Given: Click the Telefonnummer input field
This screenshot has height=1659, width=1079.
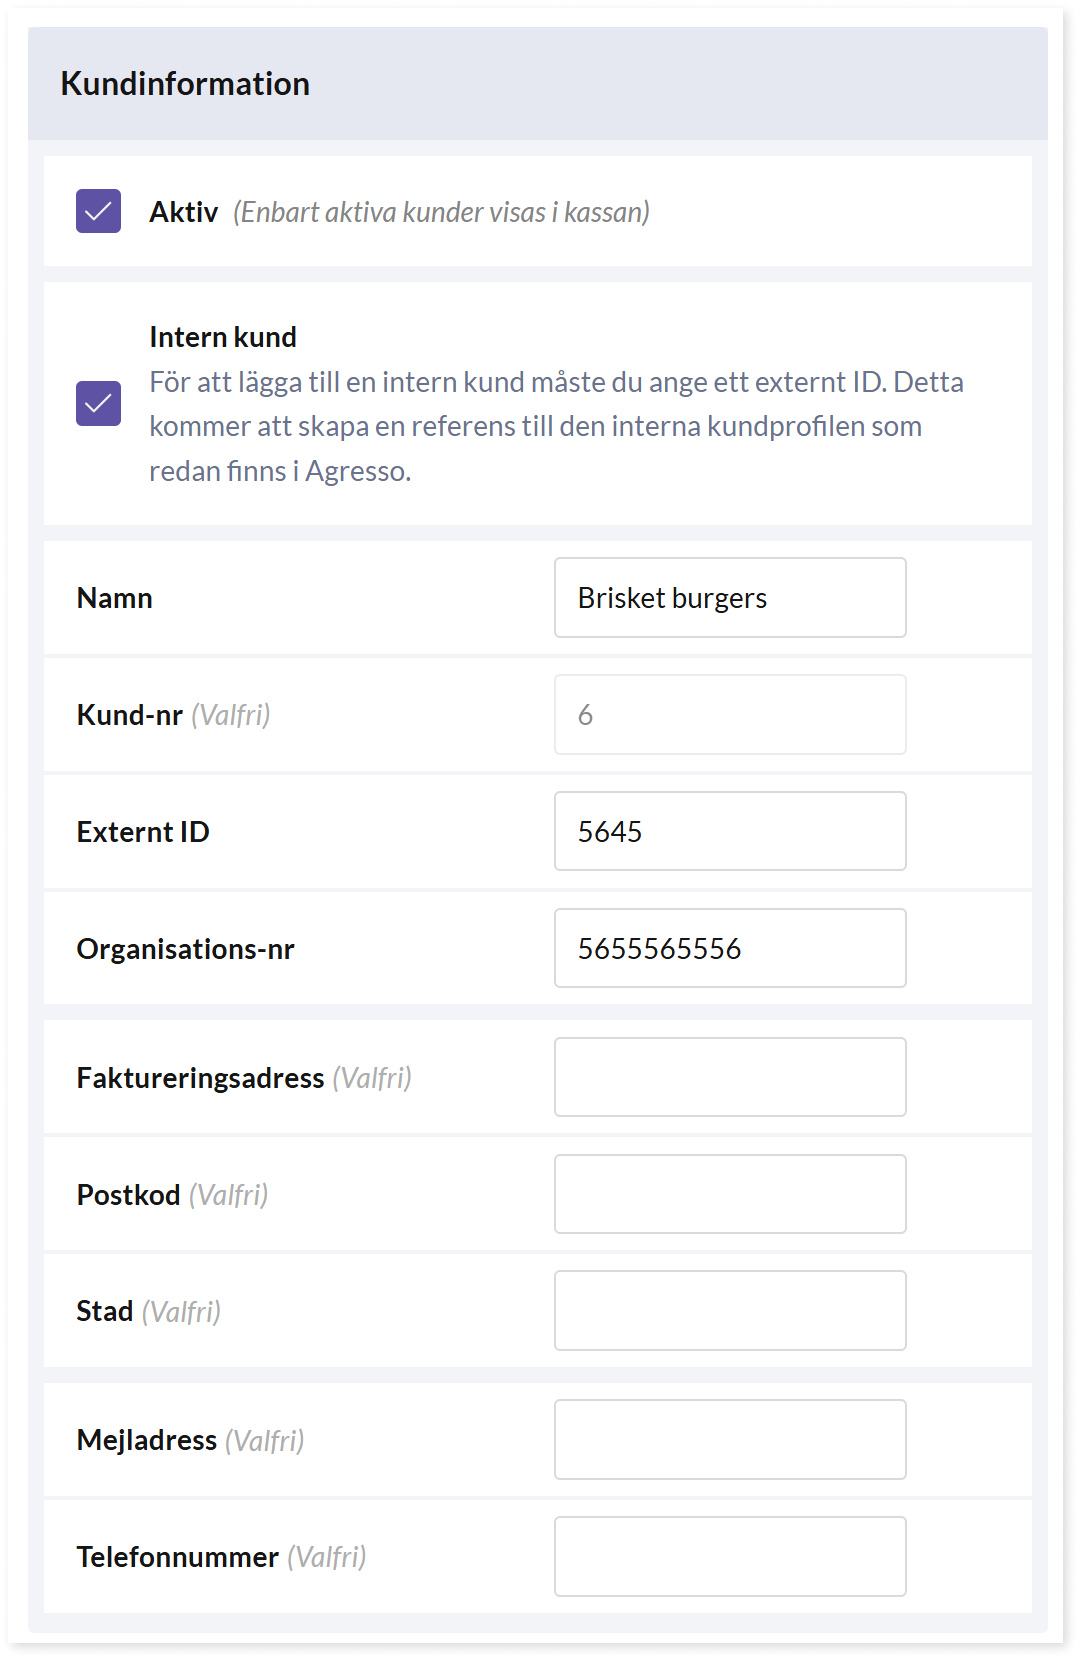Looking at the screenshot, I should [x=730, y=1557].
